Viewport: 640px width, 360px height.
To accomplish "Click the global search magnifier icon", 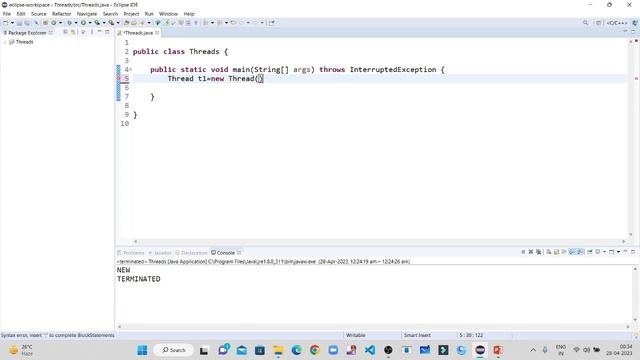I will (x=585, y=23).
